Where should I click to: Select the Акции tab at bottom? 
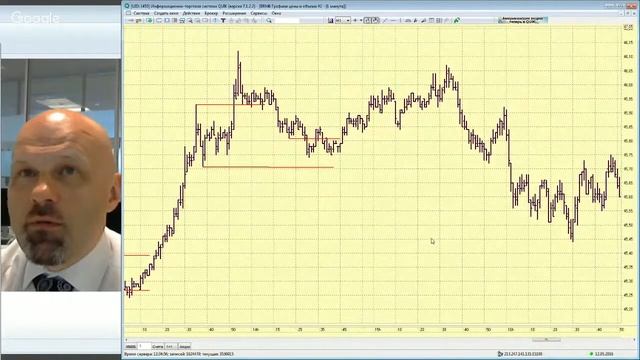(x=184, y=347)
